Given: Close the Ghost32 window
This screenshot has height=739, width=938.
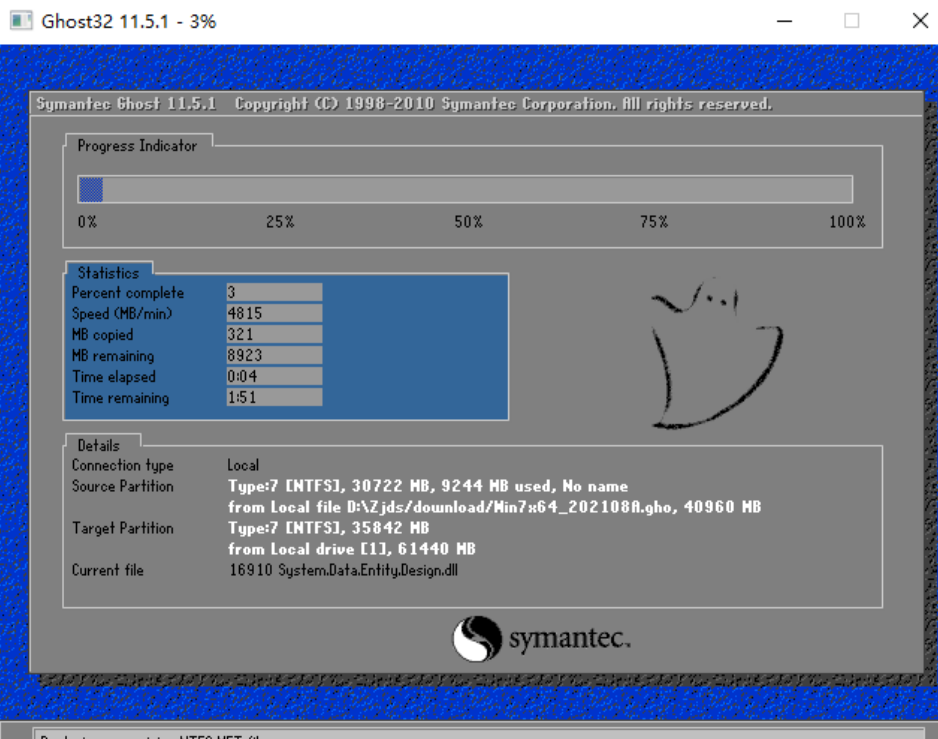Looking at the screenshot, I should point(919,21).
